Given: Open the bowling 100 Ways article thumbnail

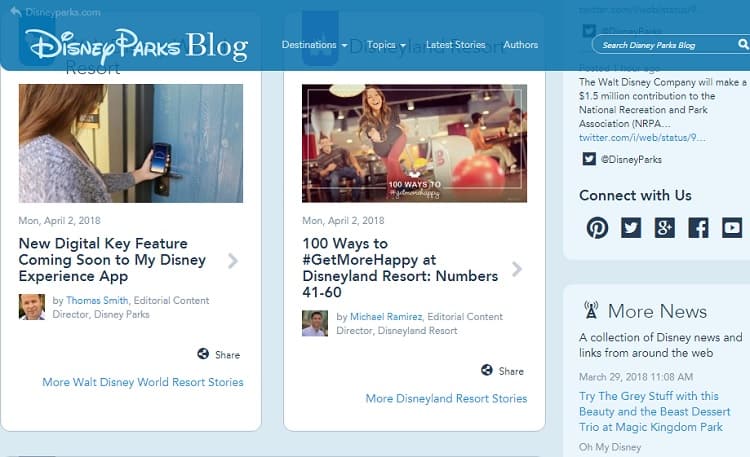Looking at the screenshot, I should pos(414,143).
